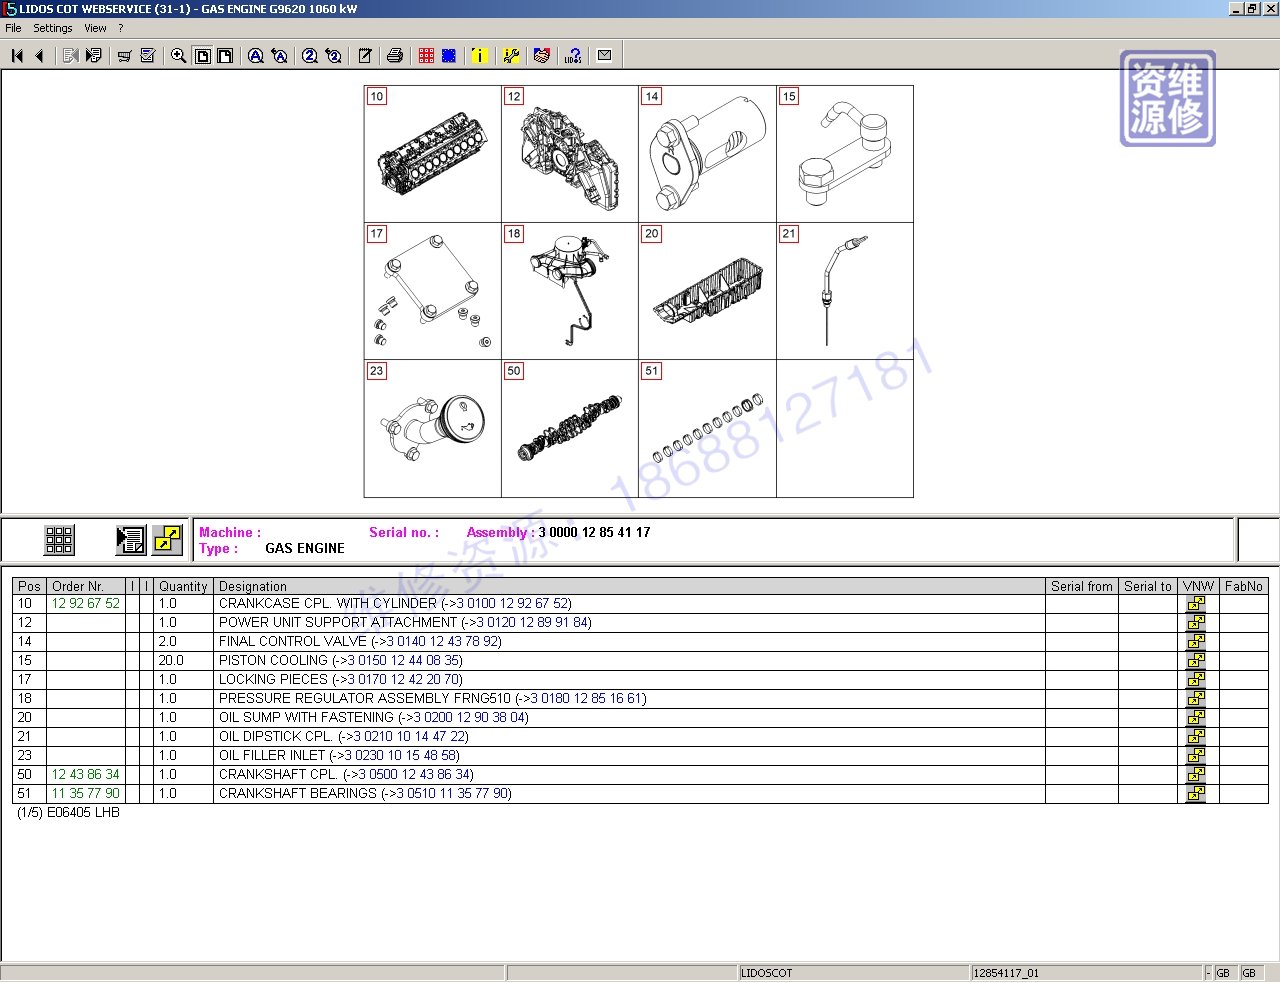Click the yellow wrench tools icon
The image size is (1280, 983).
point(511,56)
